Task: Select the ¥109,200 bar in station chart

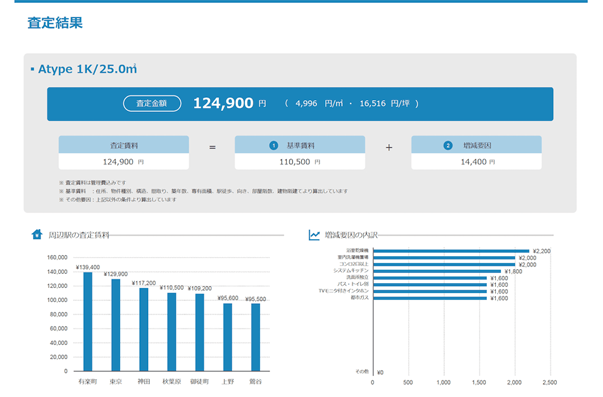Action: [x=200, y=332]
